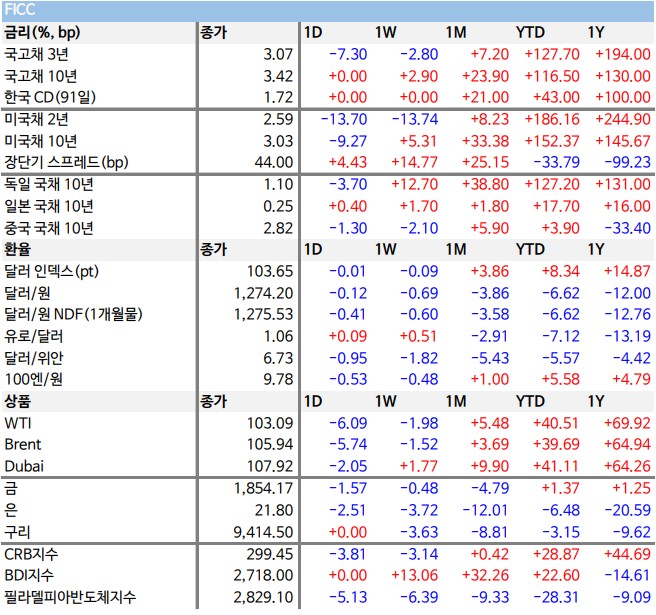Select 달러/원 NDF(1개월물) row label
656x615 pixels.
[73, 314]
